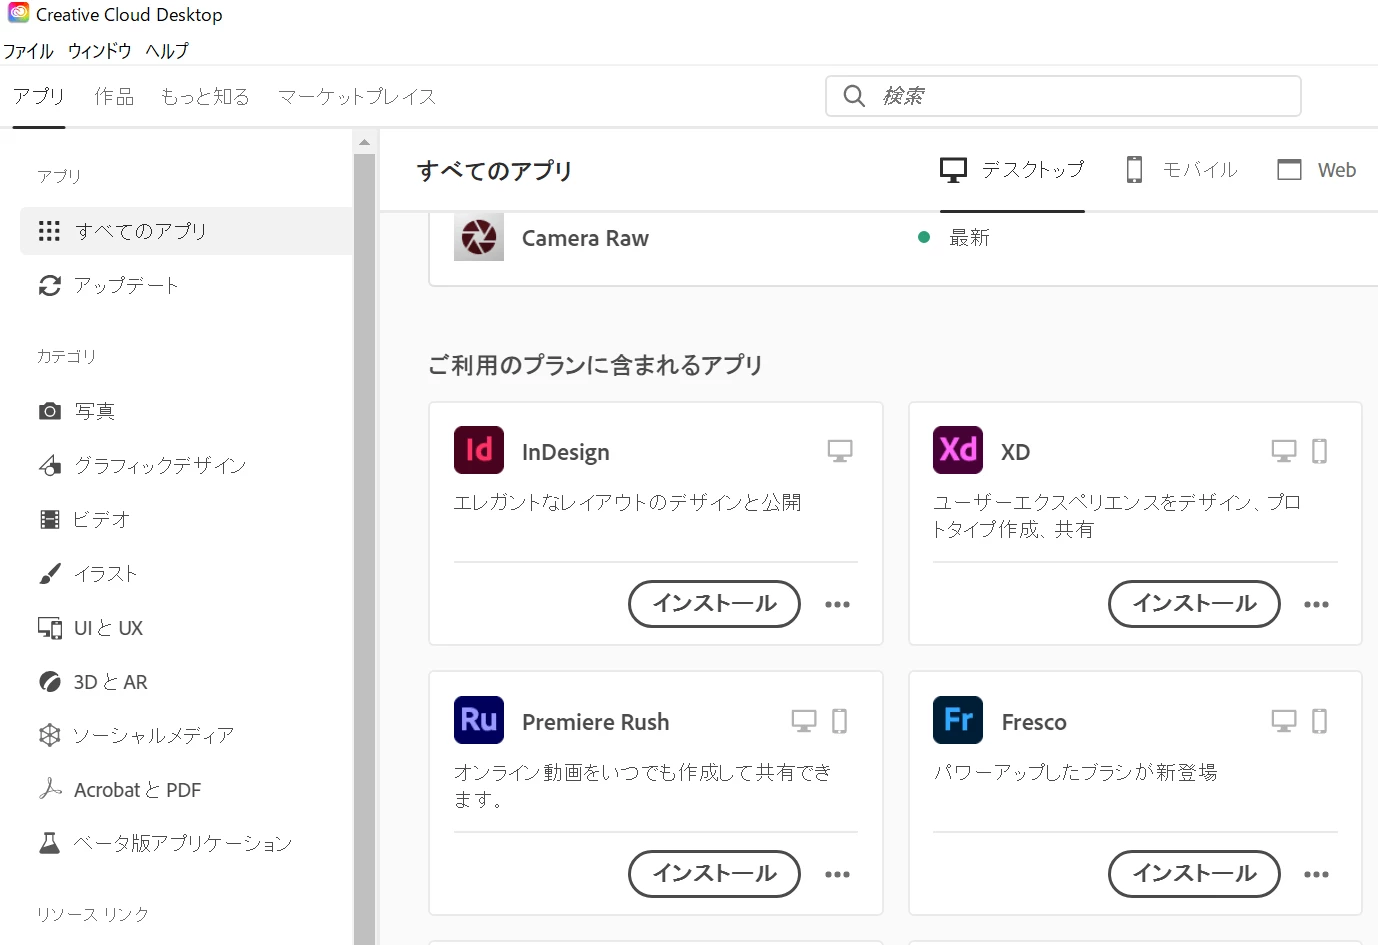Click the desktop monitor icon on InDesign card

(x=840, y=451)
